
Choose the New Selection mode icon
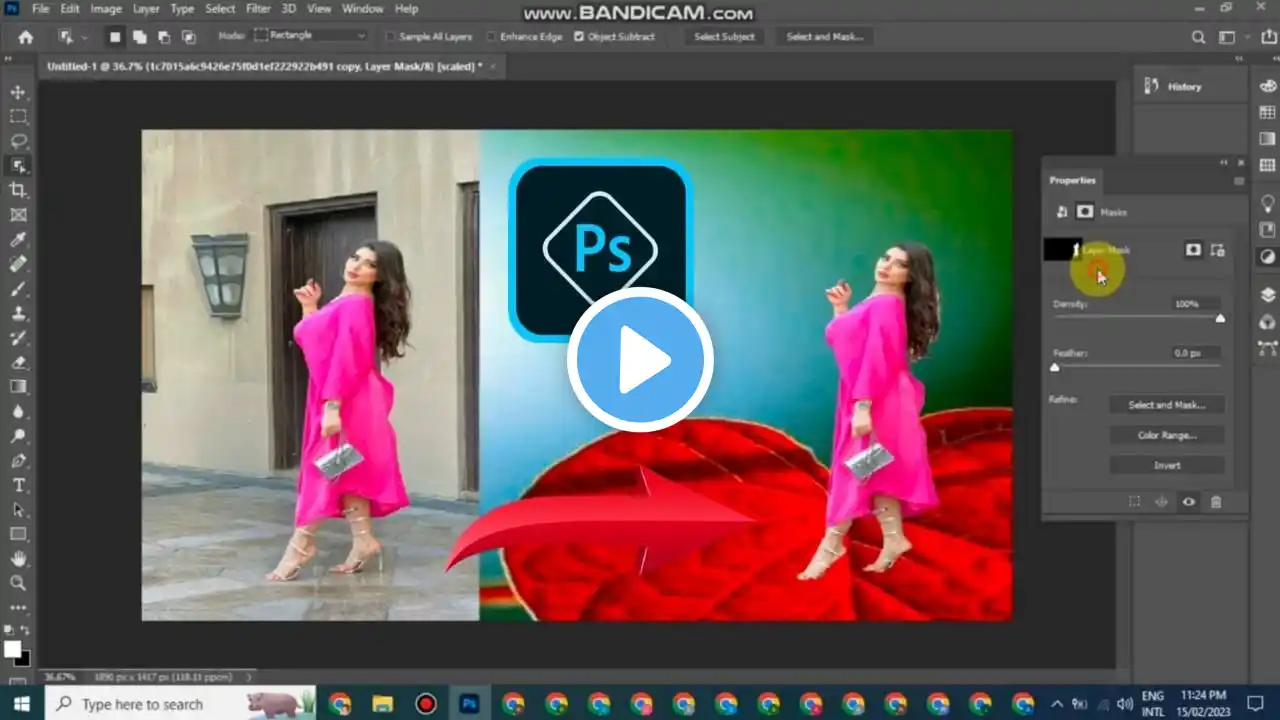(x=115, y=37)
